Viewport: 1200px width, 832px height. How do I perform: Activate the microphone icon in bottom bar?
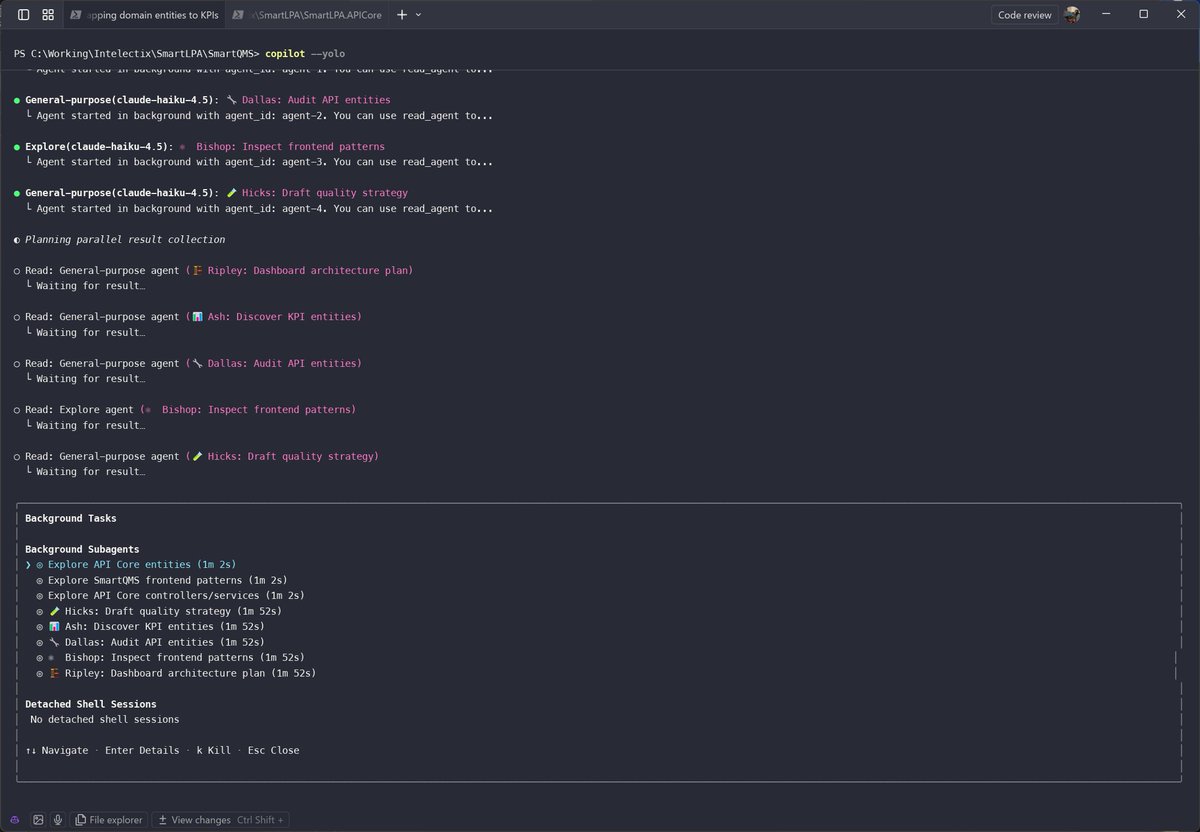(58, 820)
